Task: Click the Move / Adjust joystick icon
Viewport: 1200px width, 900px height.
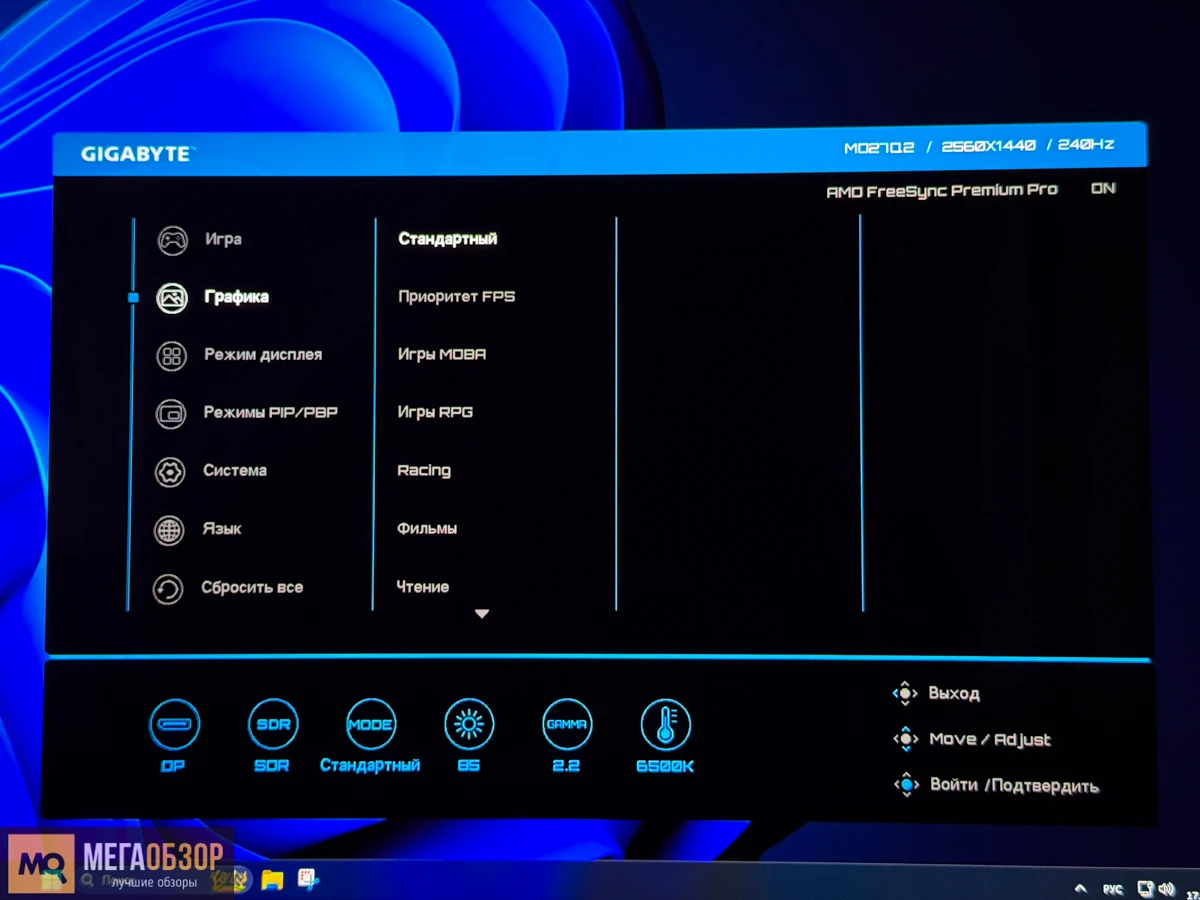Action: 905,739
